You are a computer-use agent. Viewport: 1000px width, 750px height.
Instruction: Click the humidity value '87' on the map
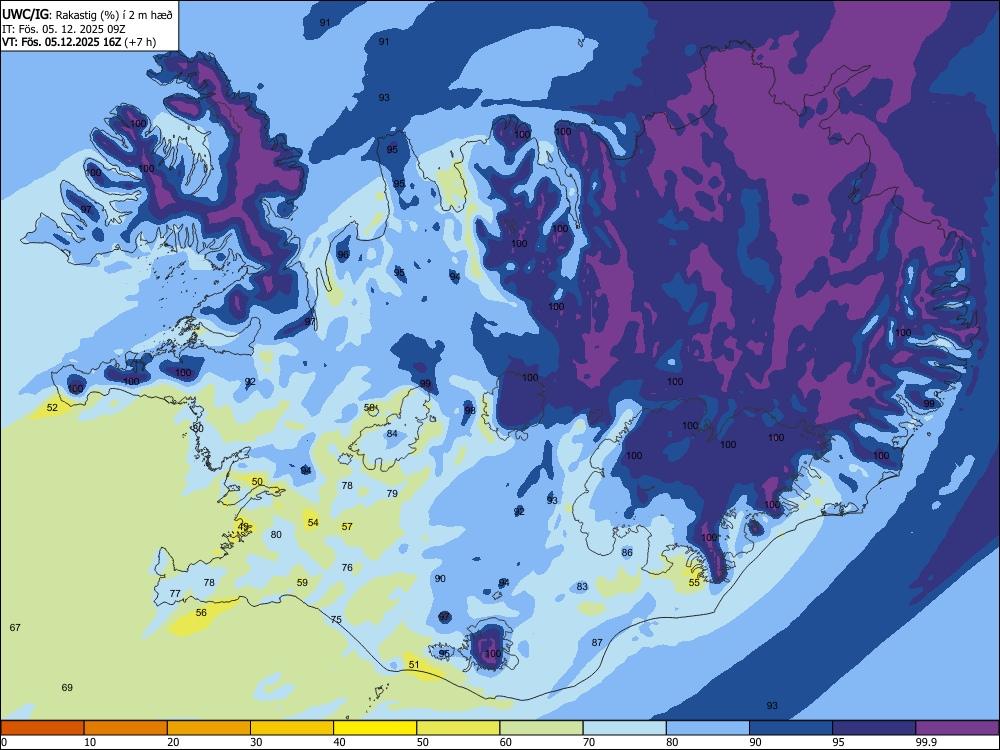click(597, 642)
